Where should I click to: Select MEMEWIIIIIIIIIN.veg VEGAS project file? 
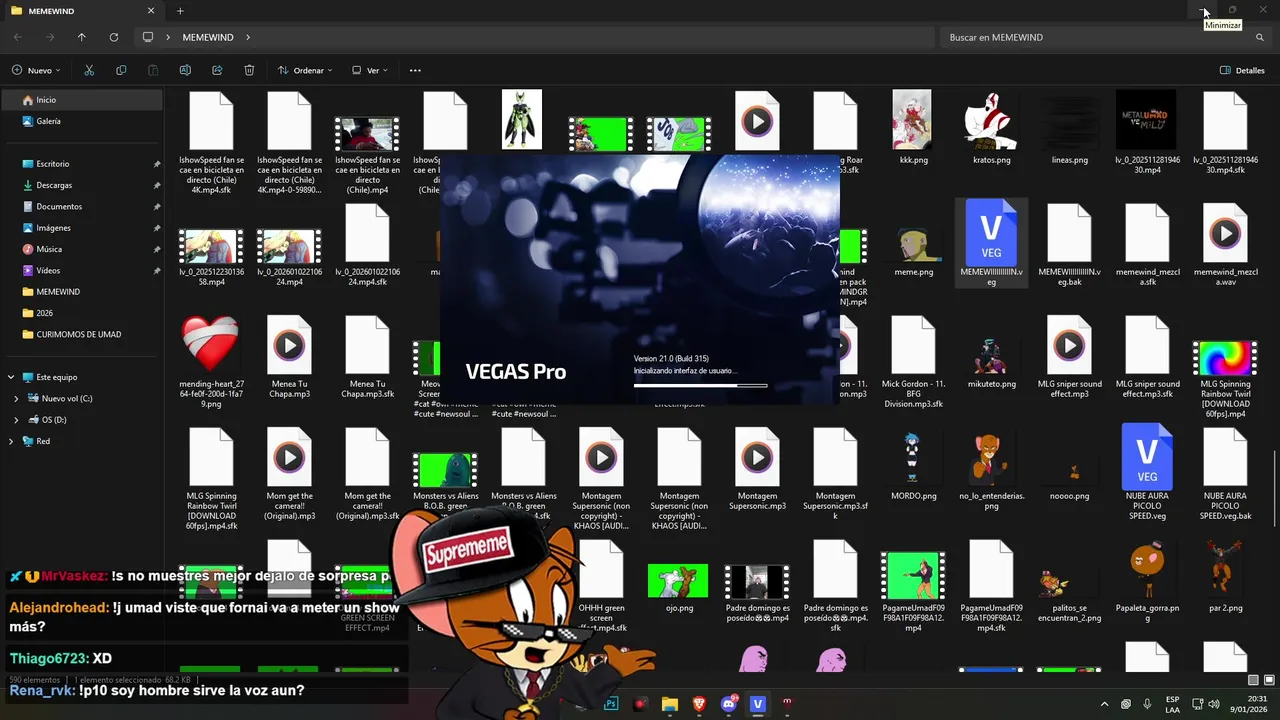[991, 243]
